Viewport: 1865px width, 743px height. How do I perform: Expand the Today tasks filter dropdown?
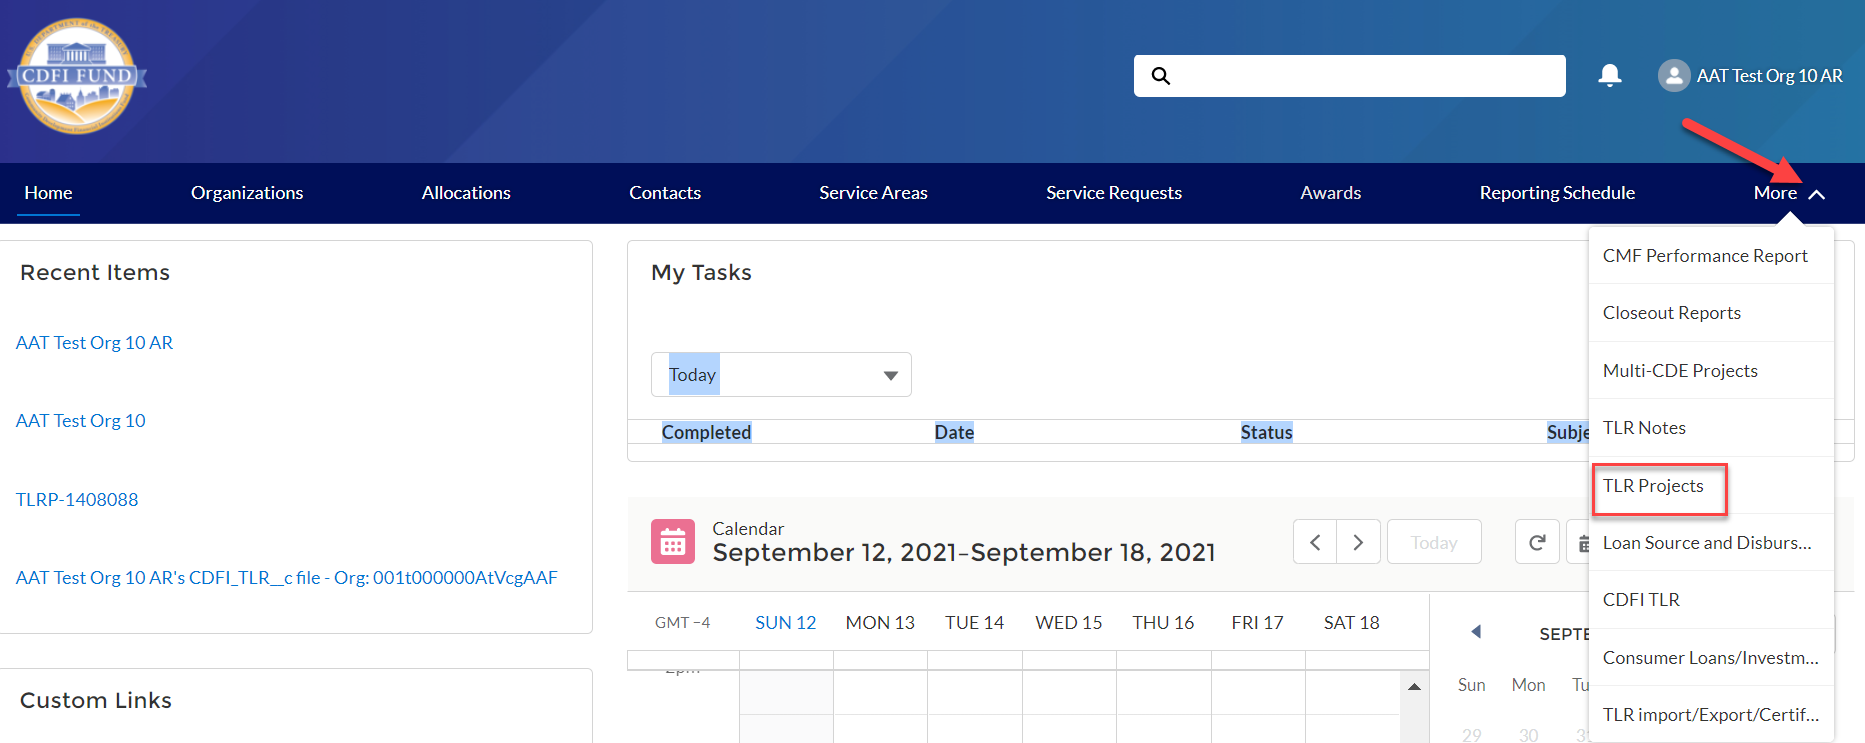click(890, 375)
